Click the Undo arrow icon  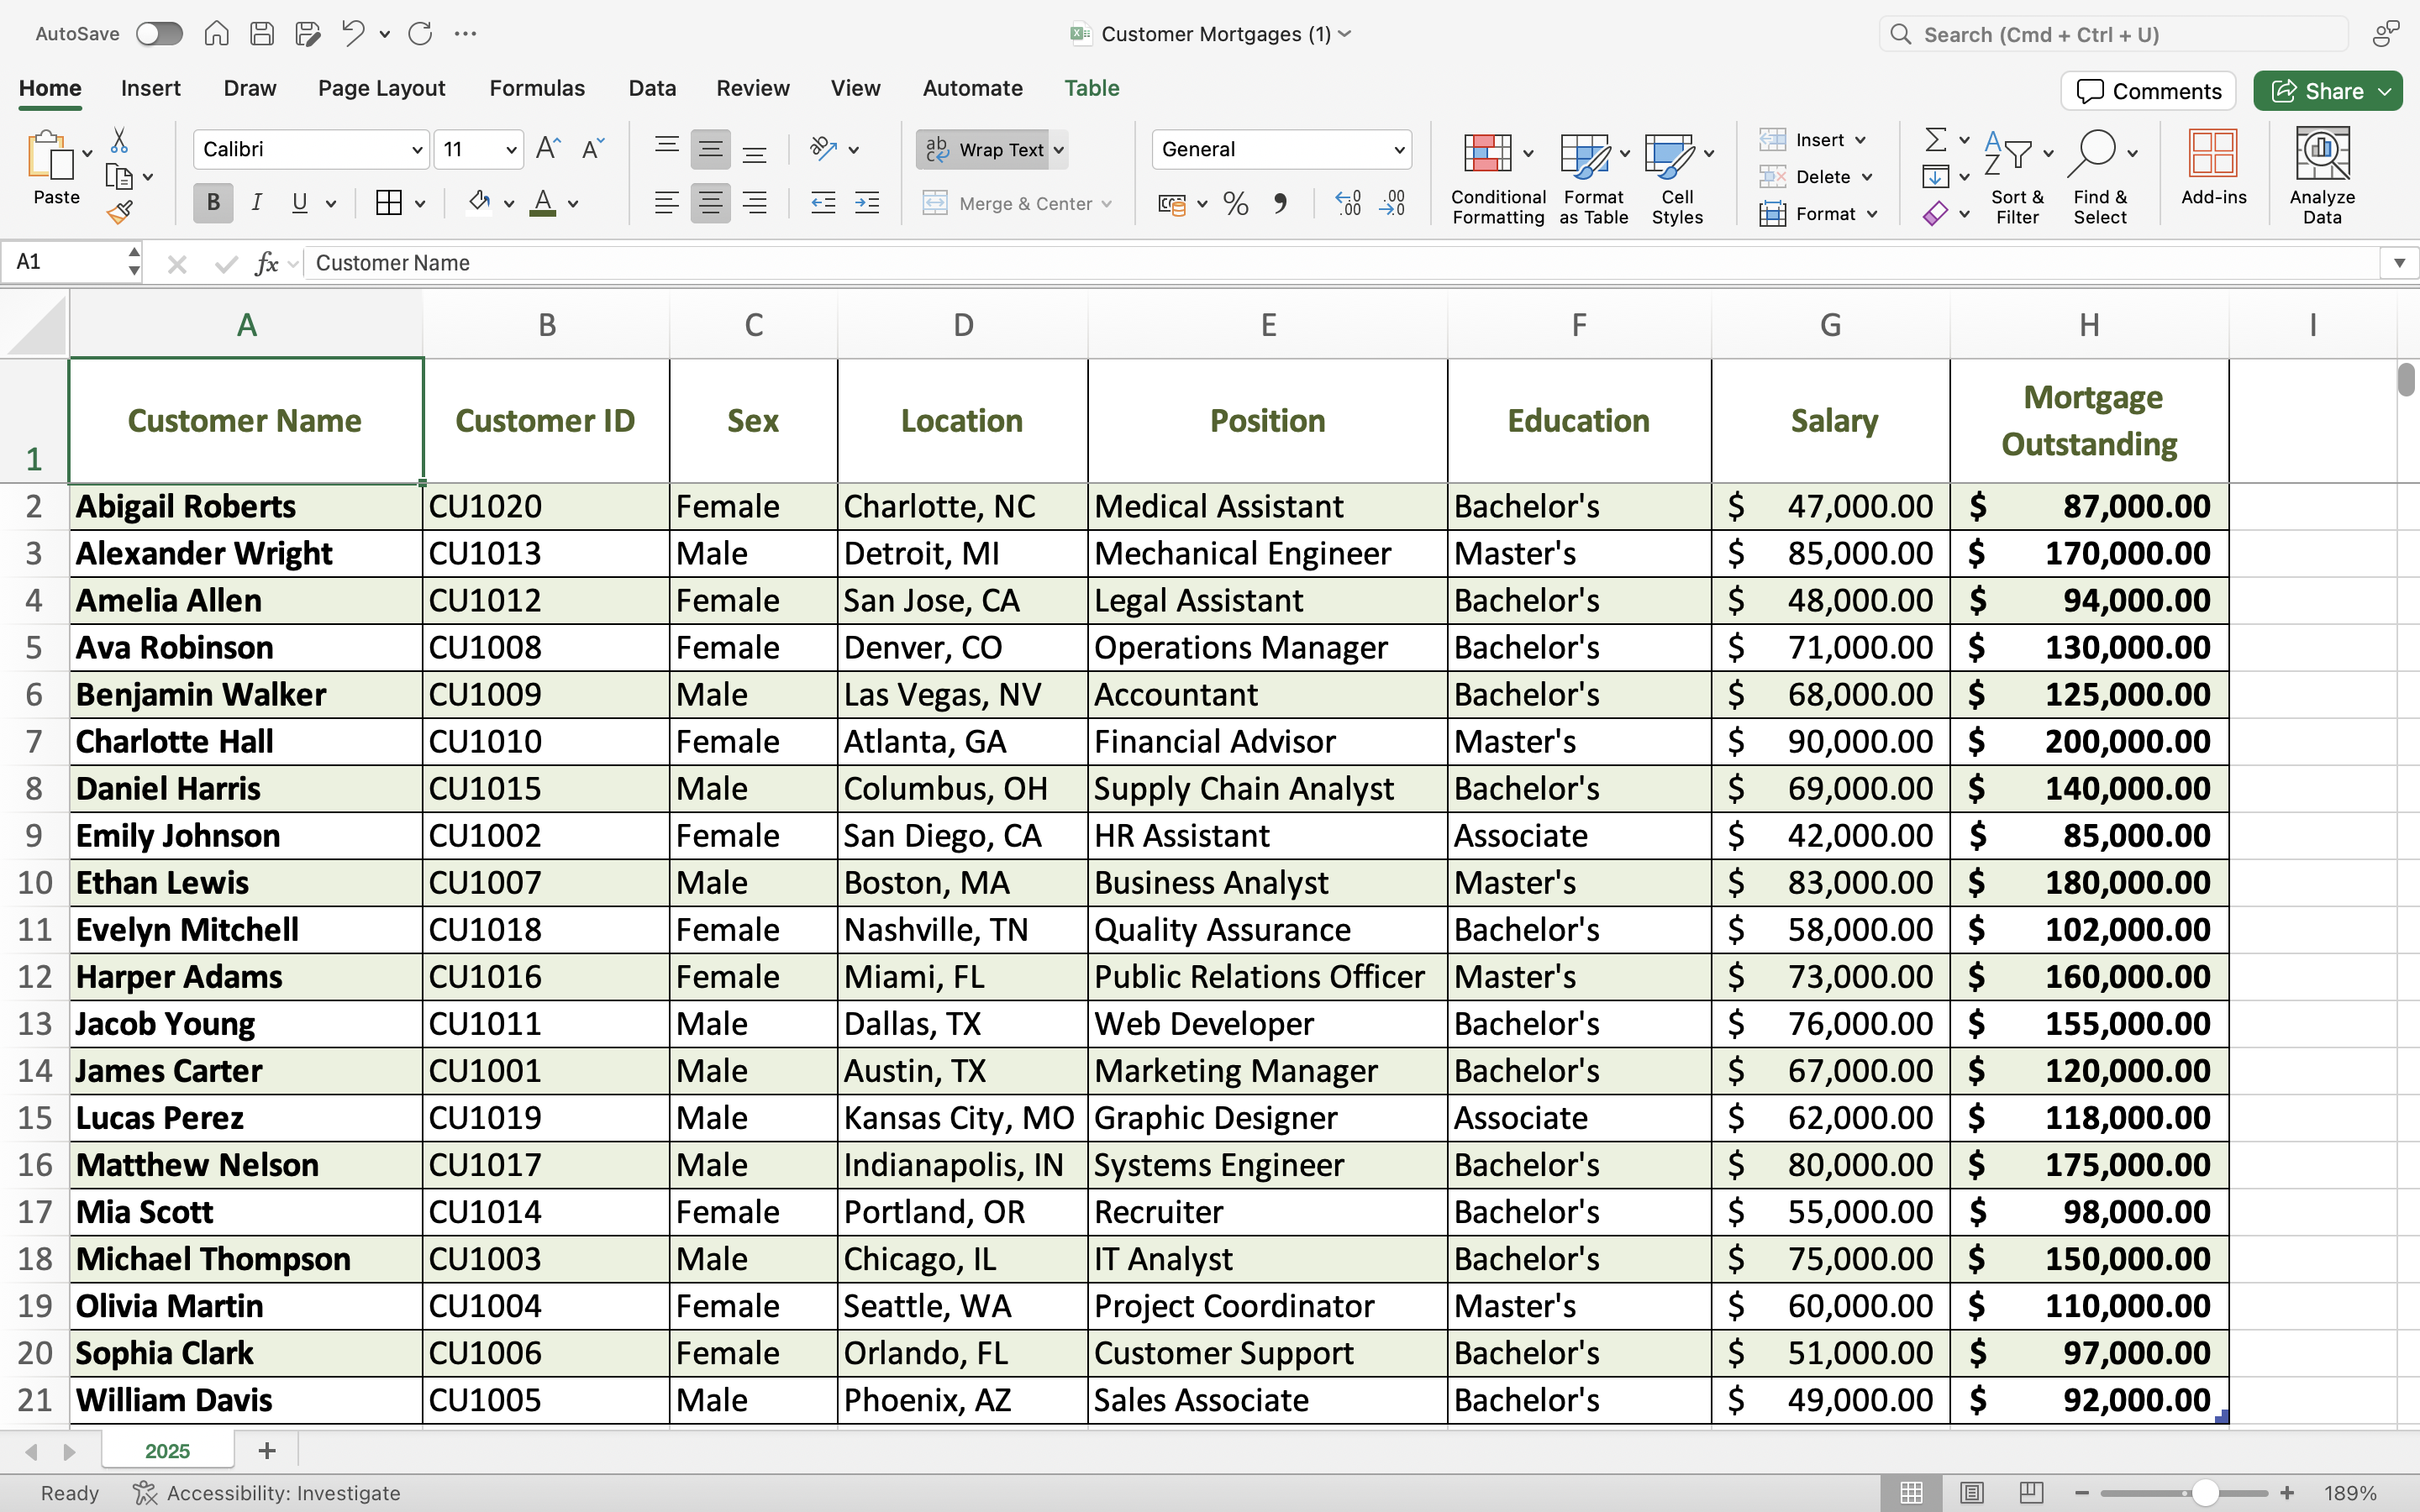coord(352,34)
